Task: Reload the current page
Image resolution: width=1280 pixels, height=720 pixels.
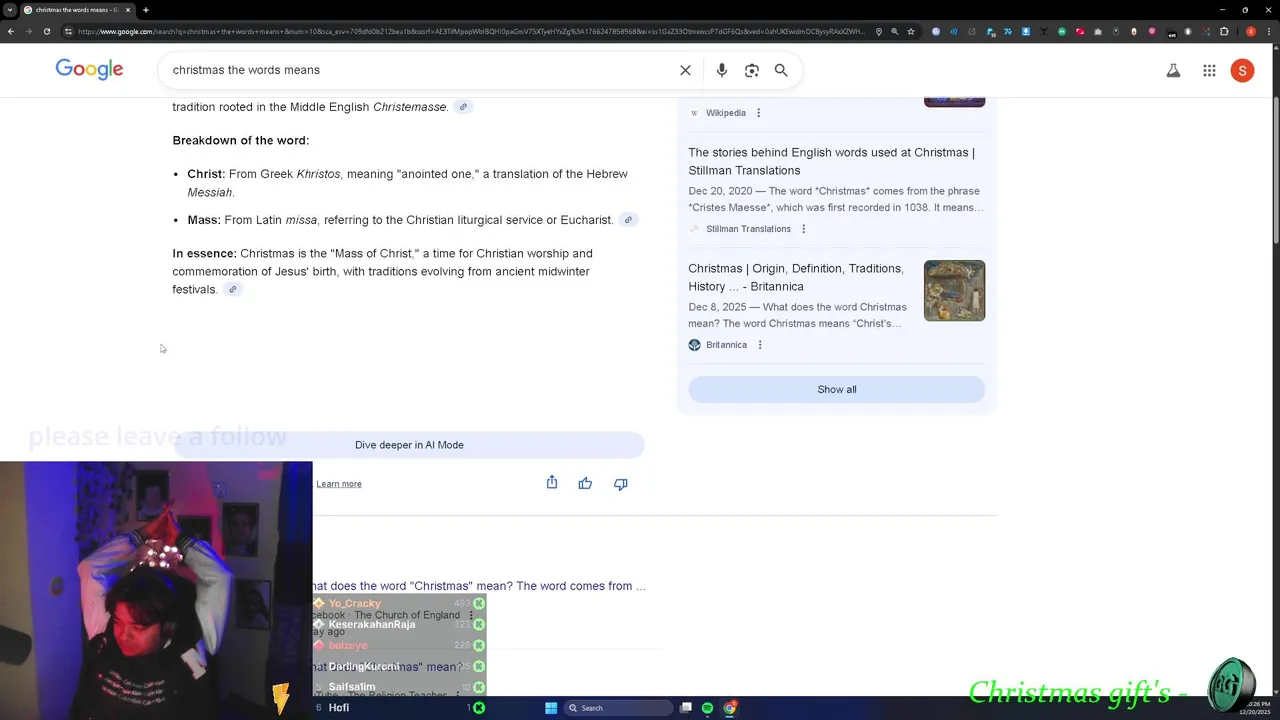Action: pos(46,31)
